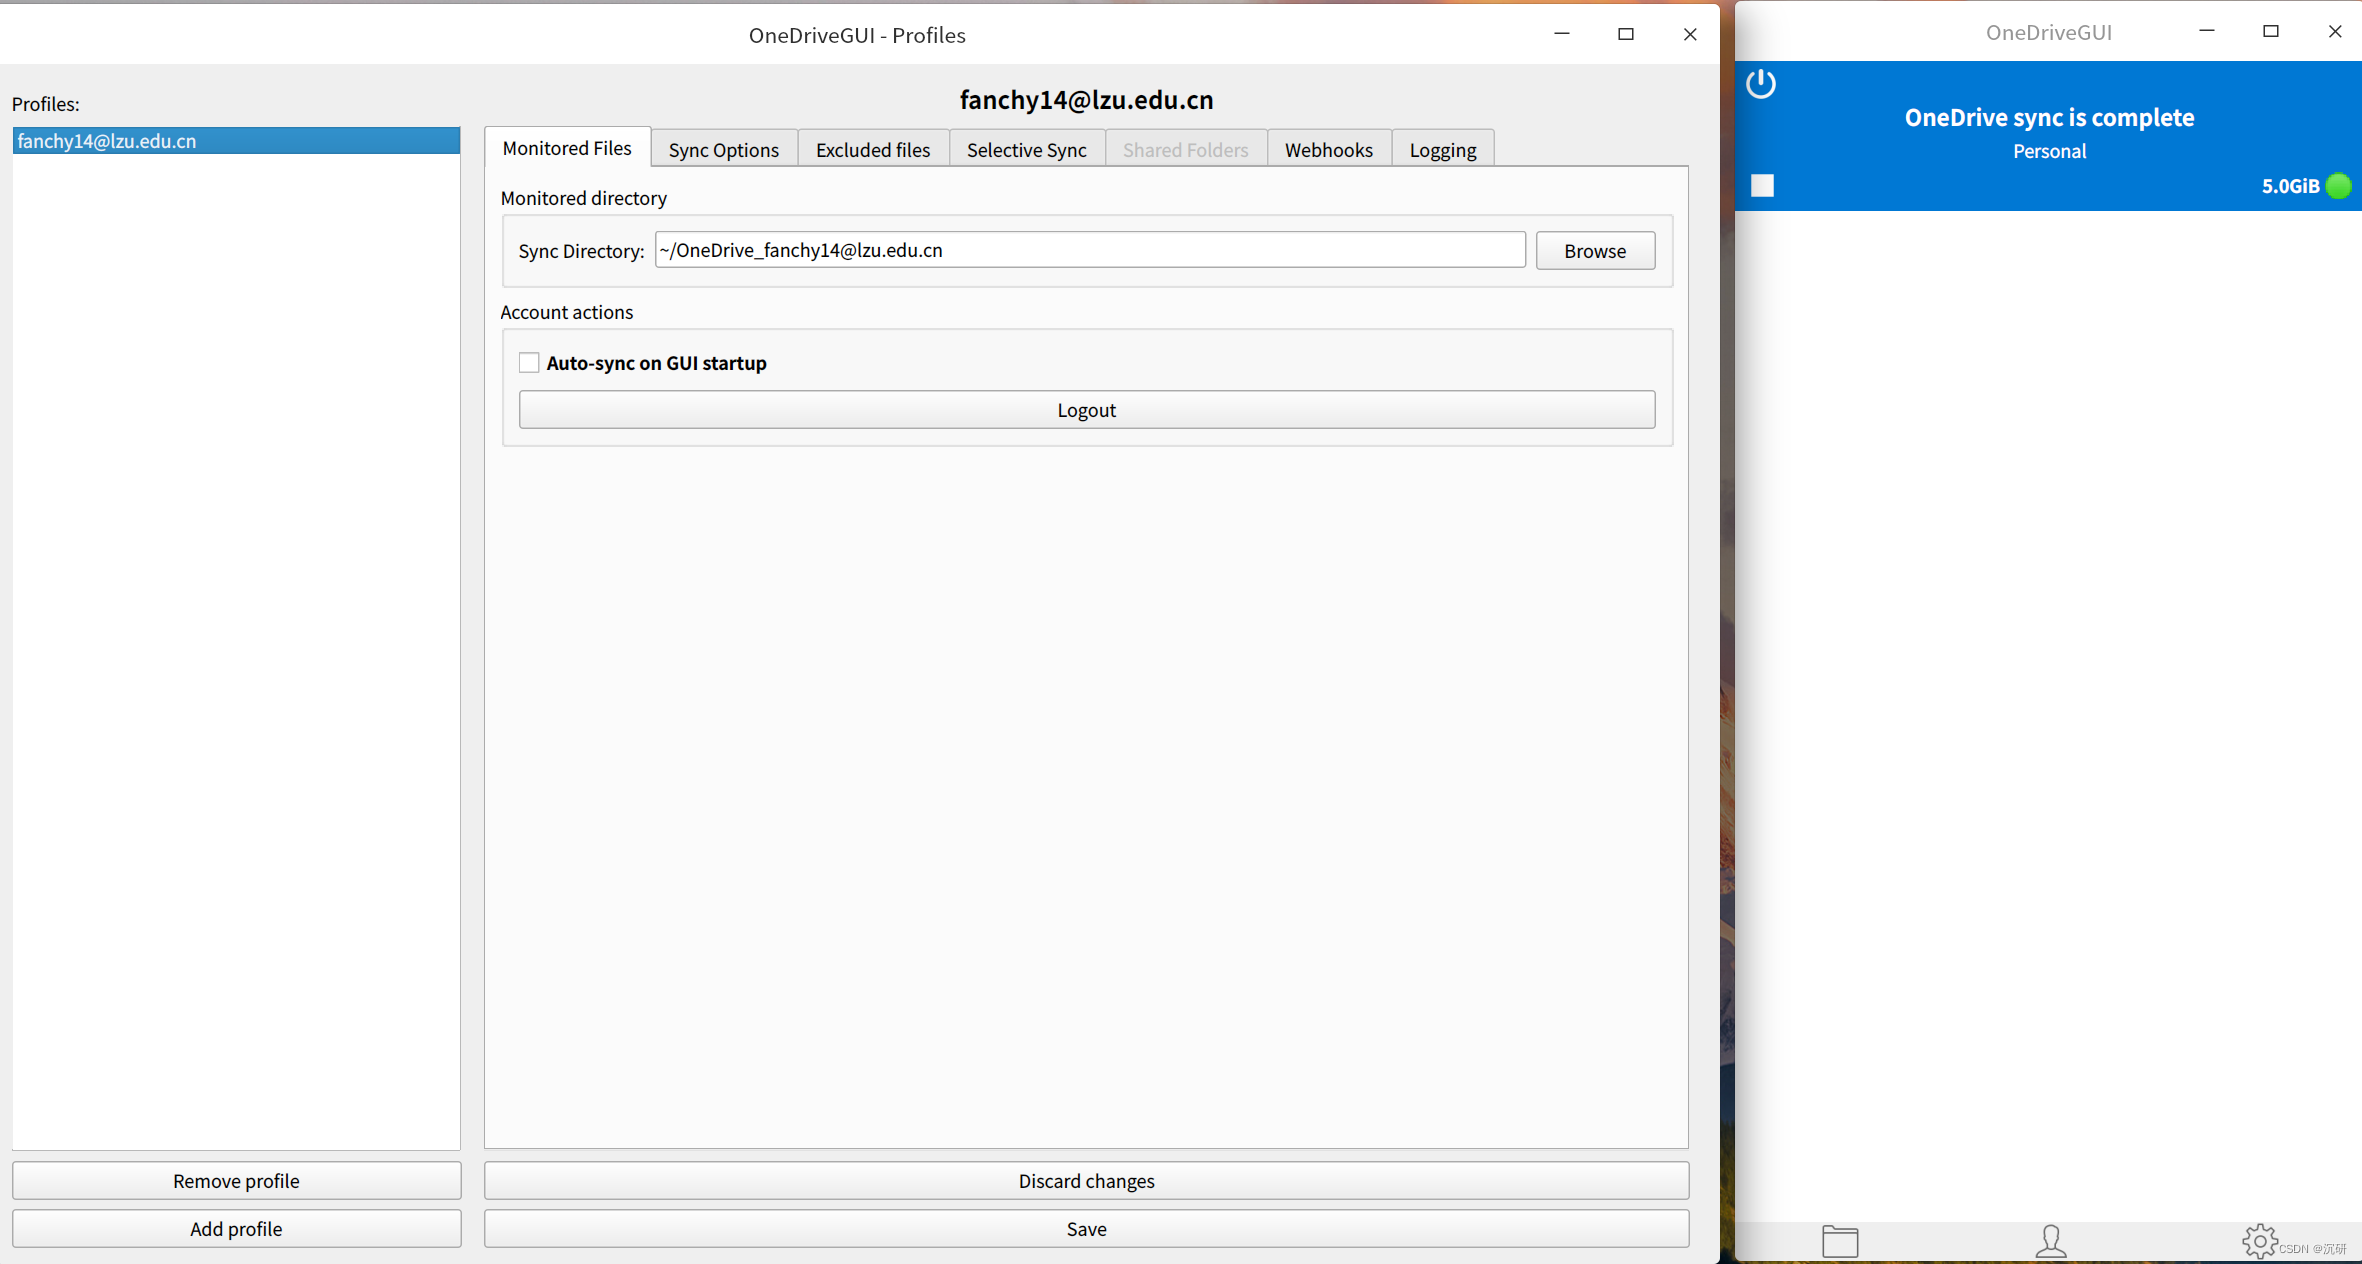Click Add profile button
Screen dimensions: 2362x1264
(236, 1229)
